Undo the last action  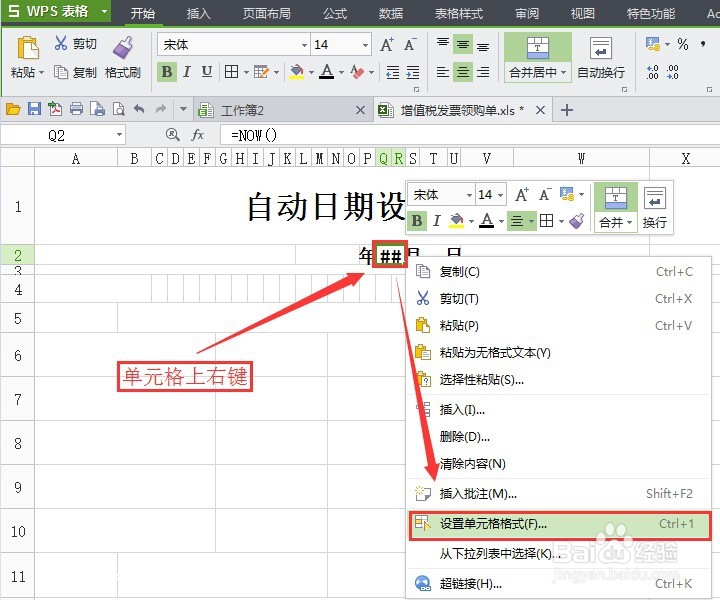[x=139, y=109]
